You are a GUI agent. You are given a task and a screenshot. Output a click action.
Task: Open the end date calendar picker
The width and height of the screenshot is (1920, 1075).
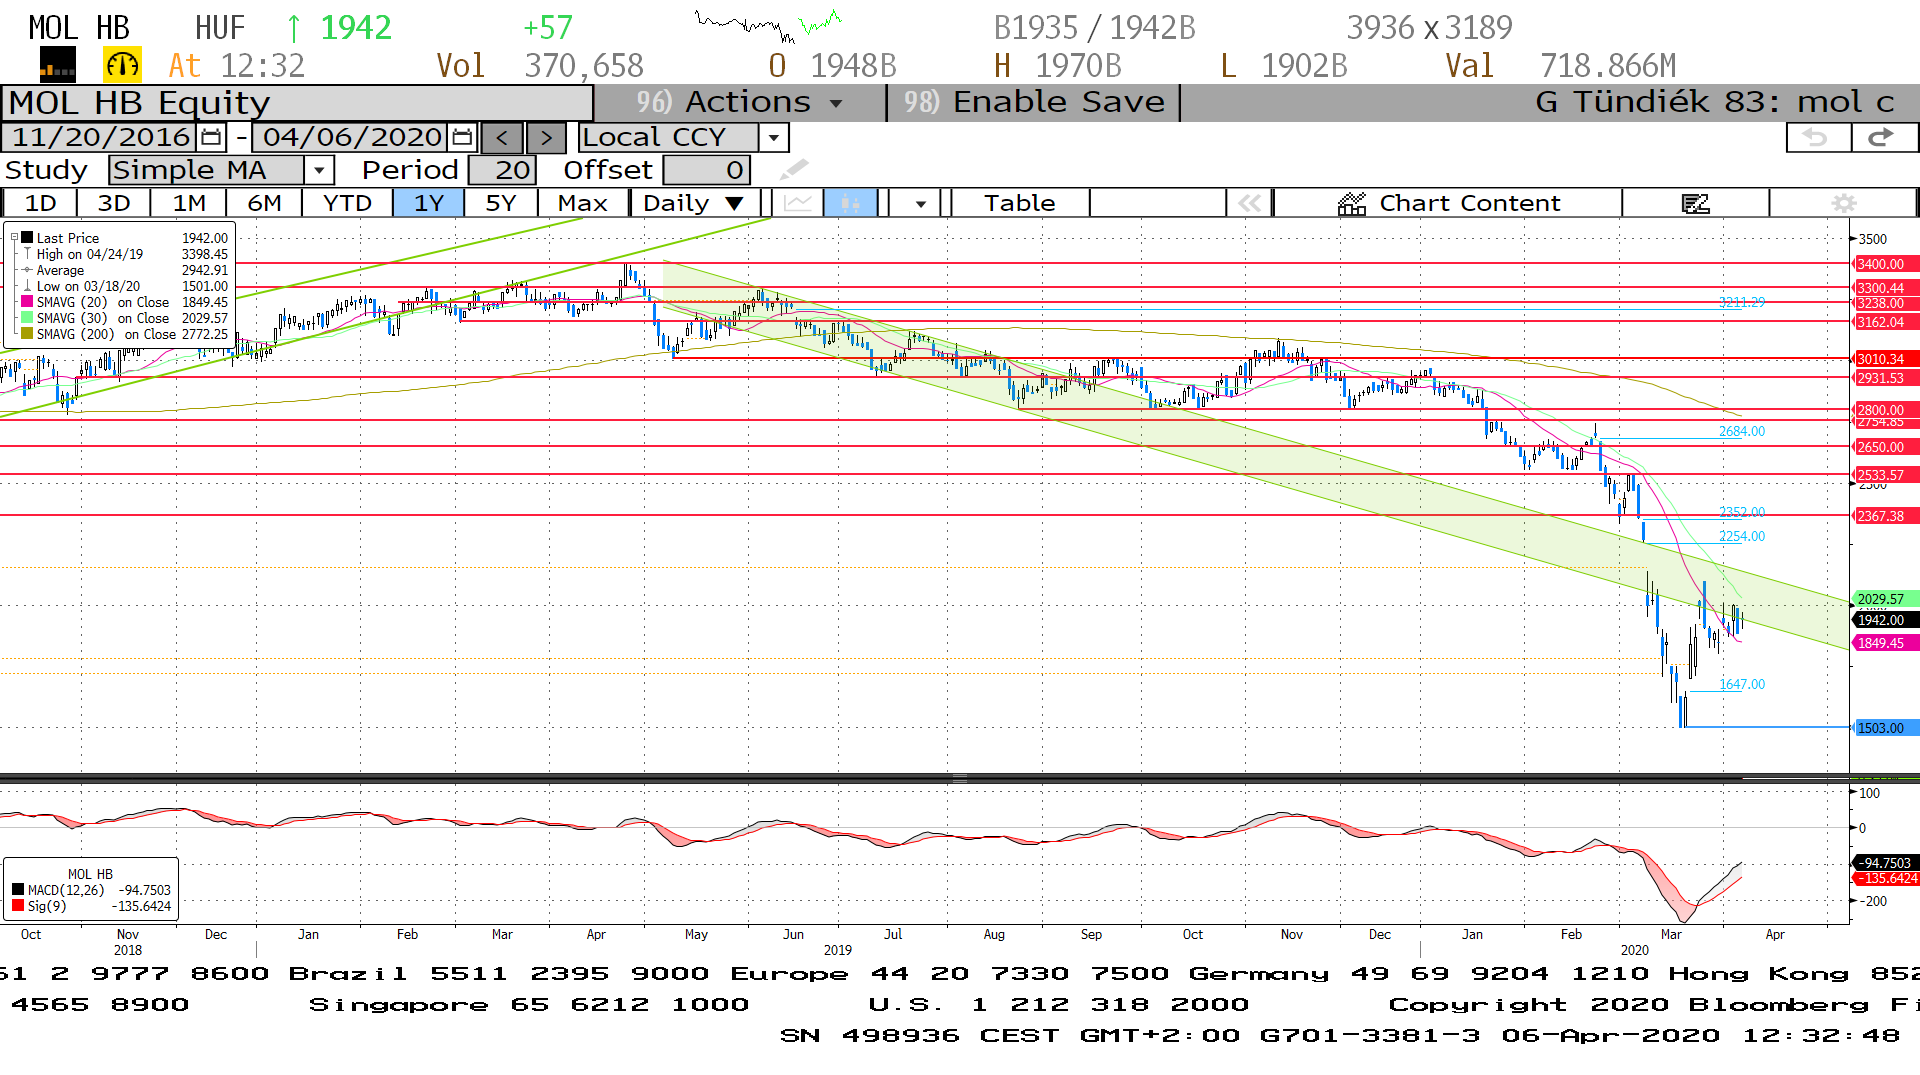pyautogui.click(x=462, y=137)
